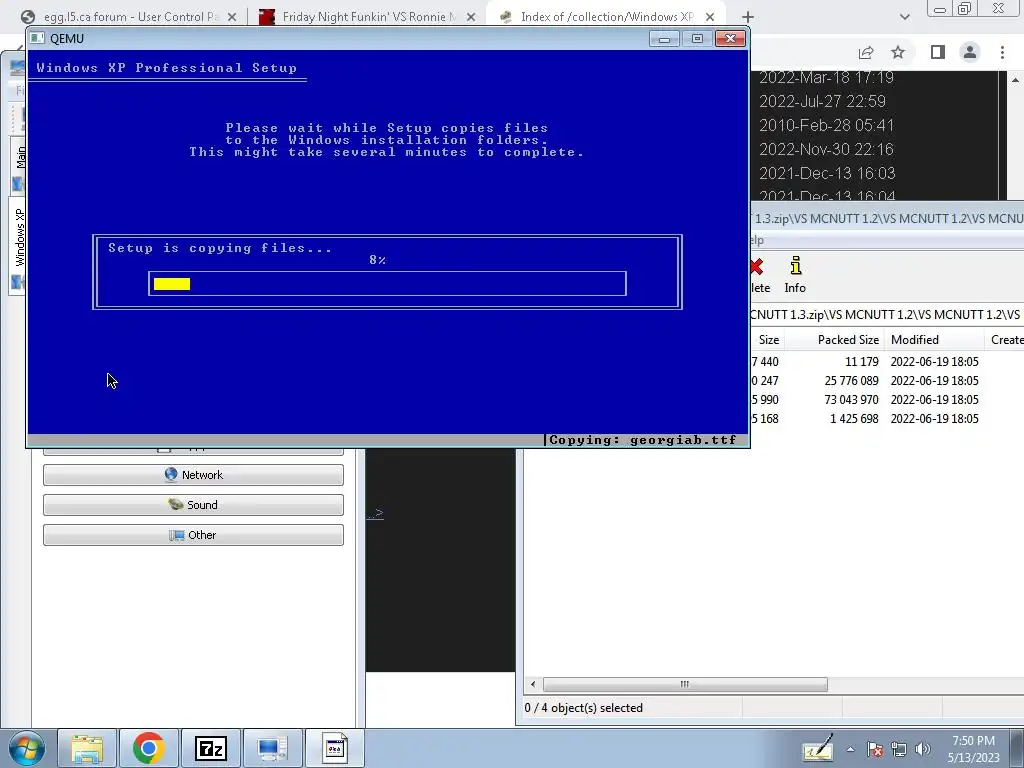Viewport: 1024px width, 768px height.
Task: Open Action Center flag in tray
Action: tap(874, 749)
